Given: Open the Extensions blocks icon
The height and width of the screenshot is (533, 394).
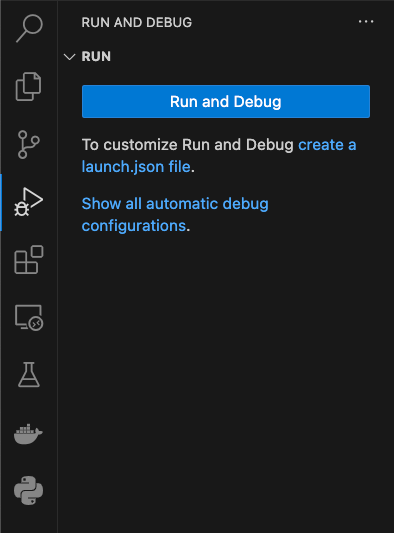Looking at the screenshot, I should [29, 260].
